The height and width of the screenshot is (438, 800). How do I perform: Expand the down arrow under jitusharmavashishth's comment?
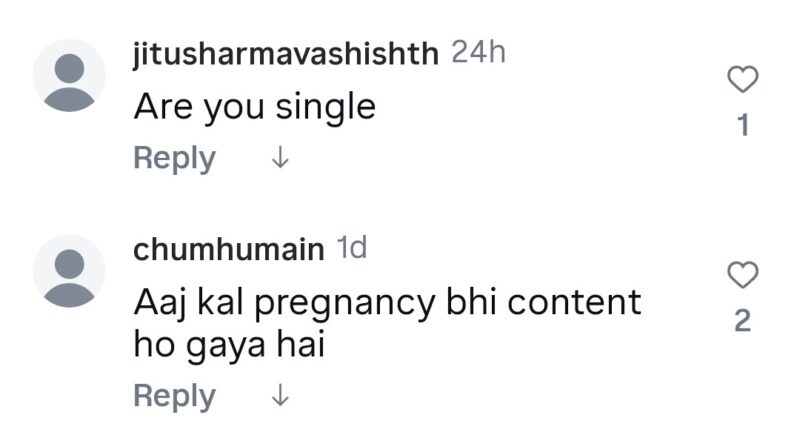pyautogui.click(x=280, y=158)
